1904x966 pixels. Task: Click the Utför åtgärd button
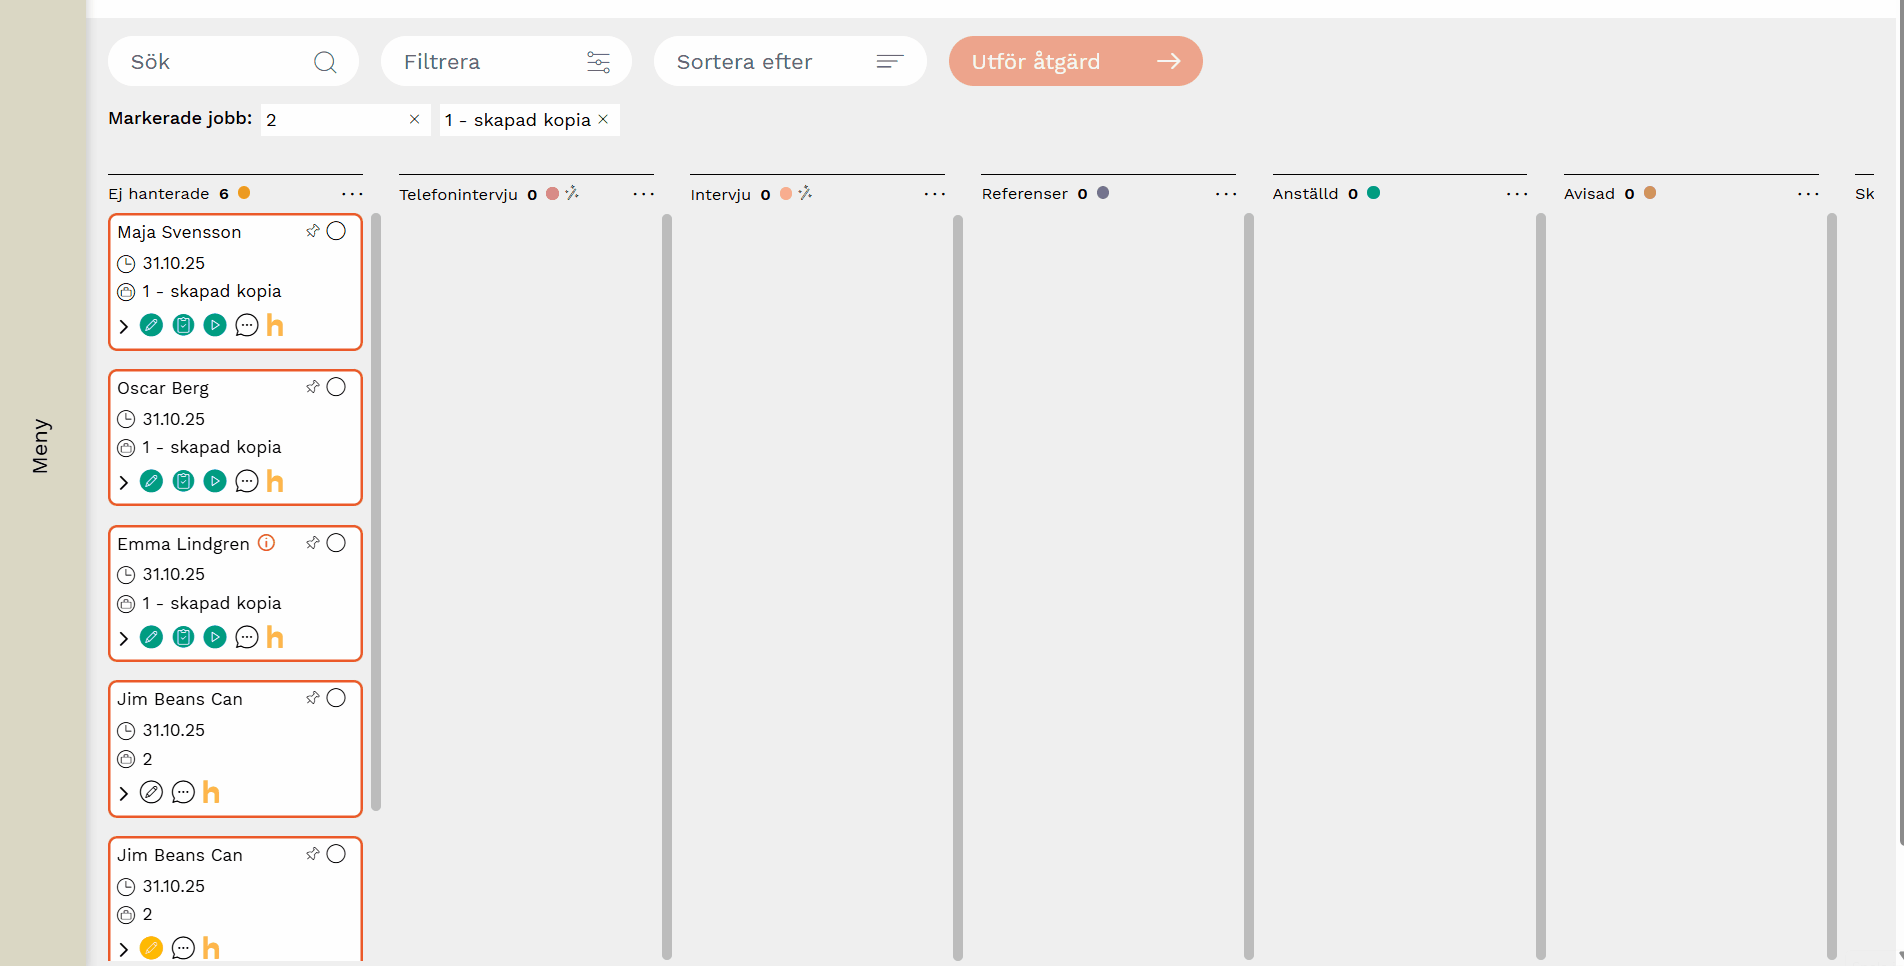1075,62
